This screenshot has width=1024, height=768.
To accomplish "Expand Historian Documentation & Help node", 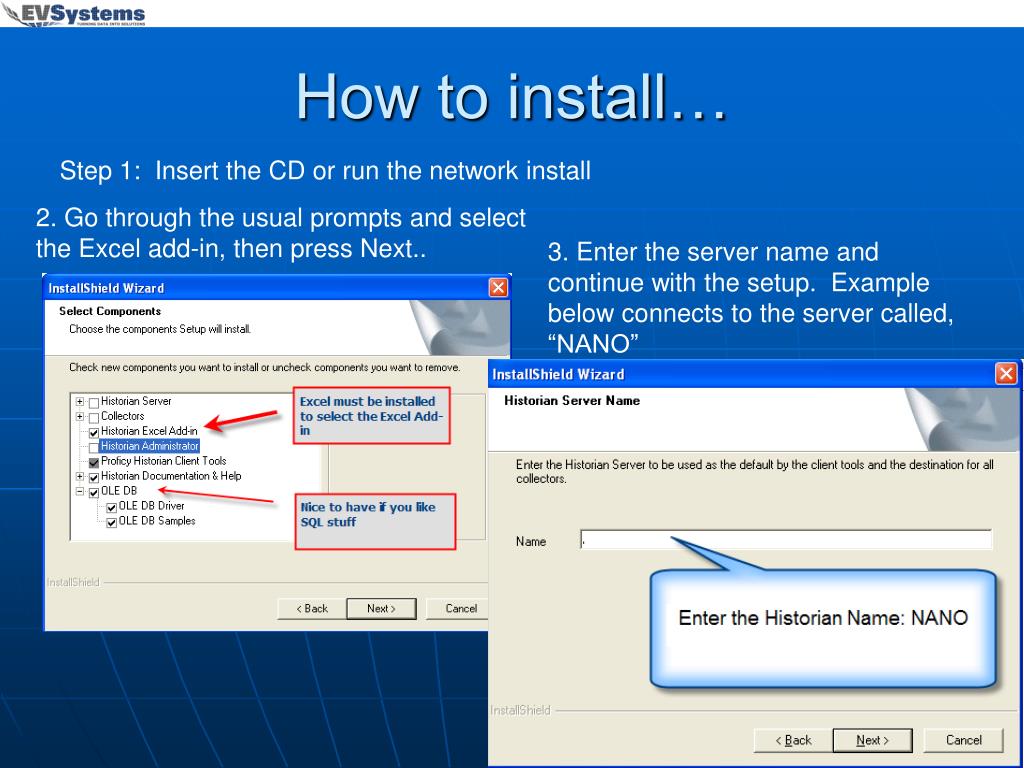I will pos(80,477).
